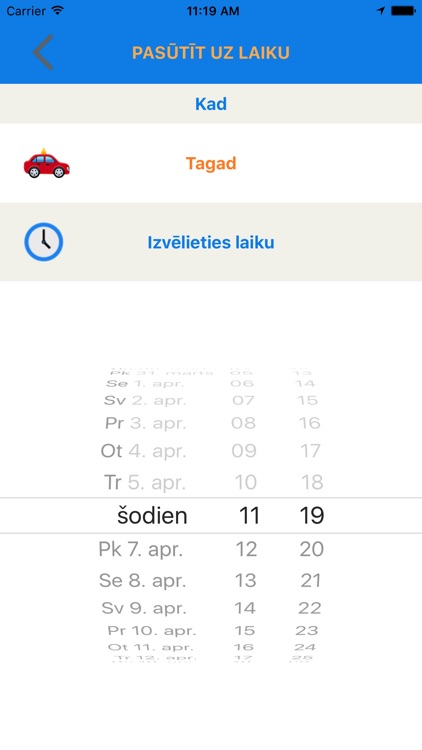Pick Sv 9. apr. in date picker
This screenshot has width=422, height=750.
144,608
